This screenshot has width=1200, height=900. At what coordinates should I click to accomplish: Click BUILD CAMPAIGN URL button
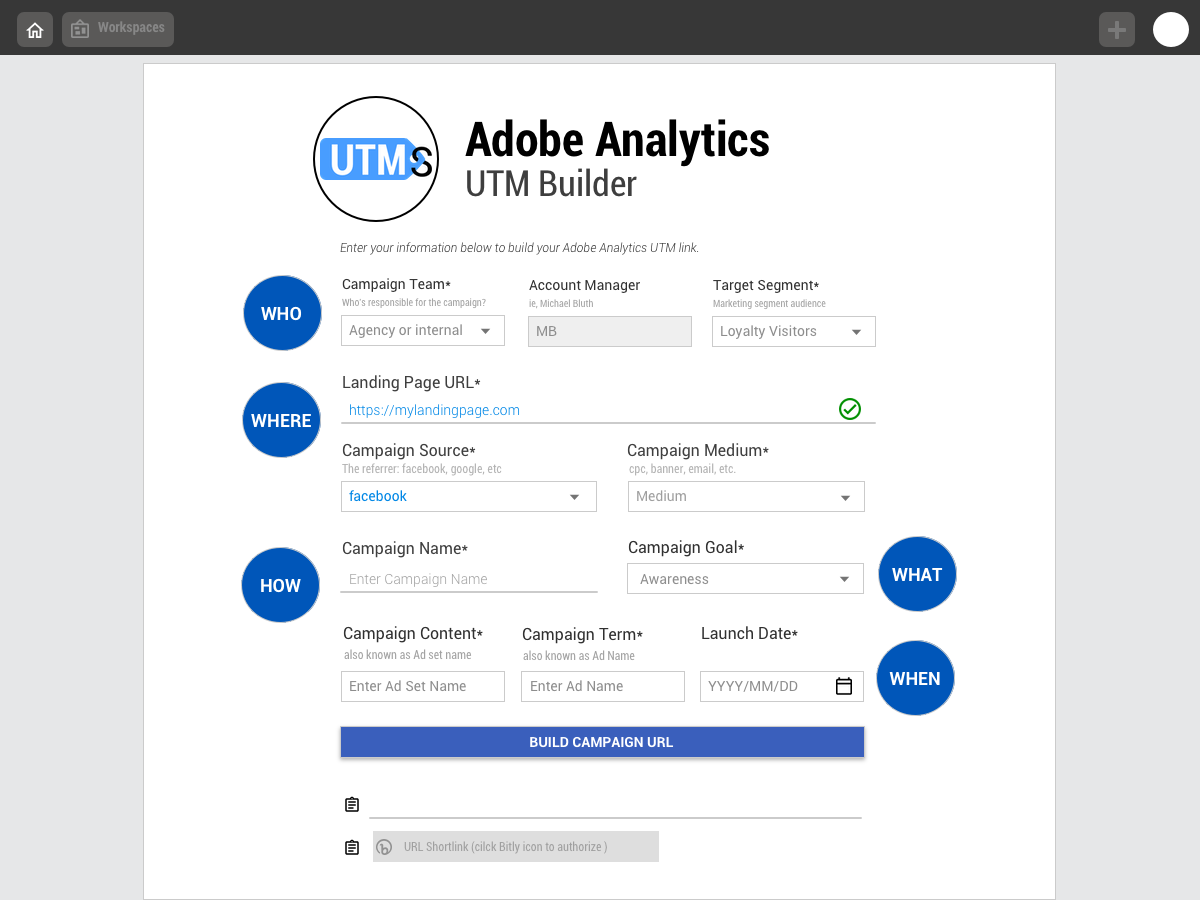pyautogui.click(x=602, y=742)
